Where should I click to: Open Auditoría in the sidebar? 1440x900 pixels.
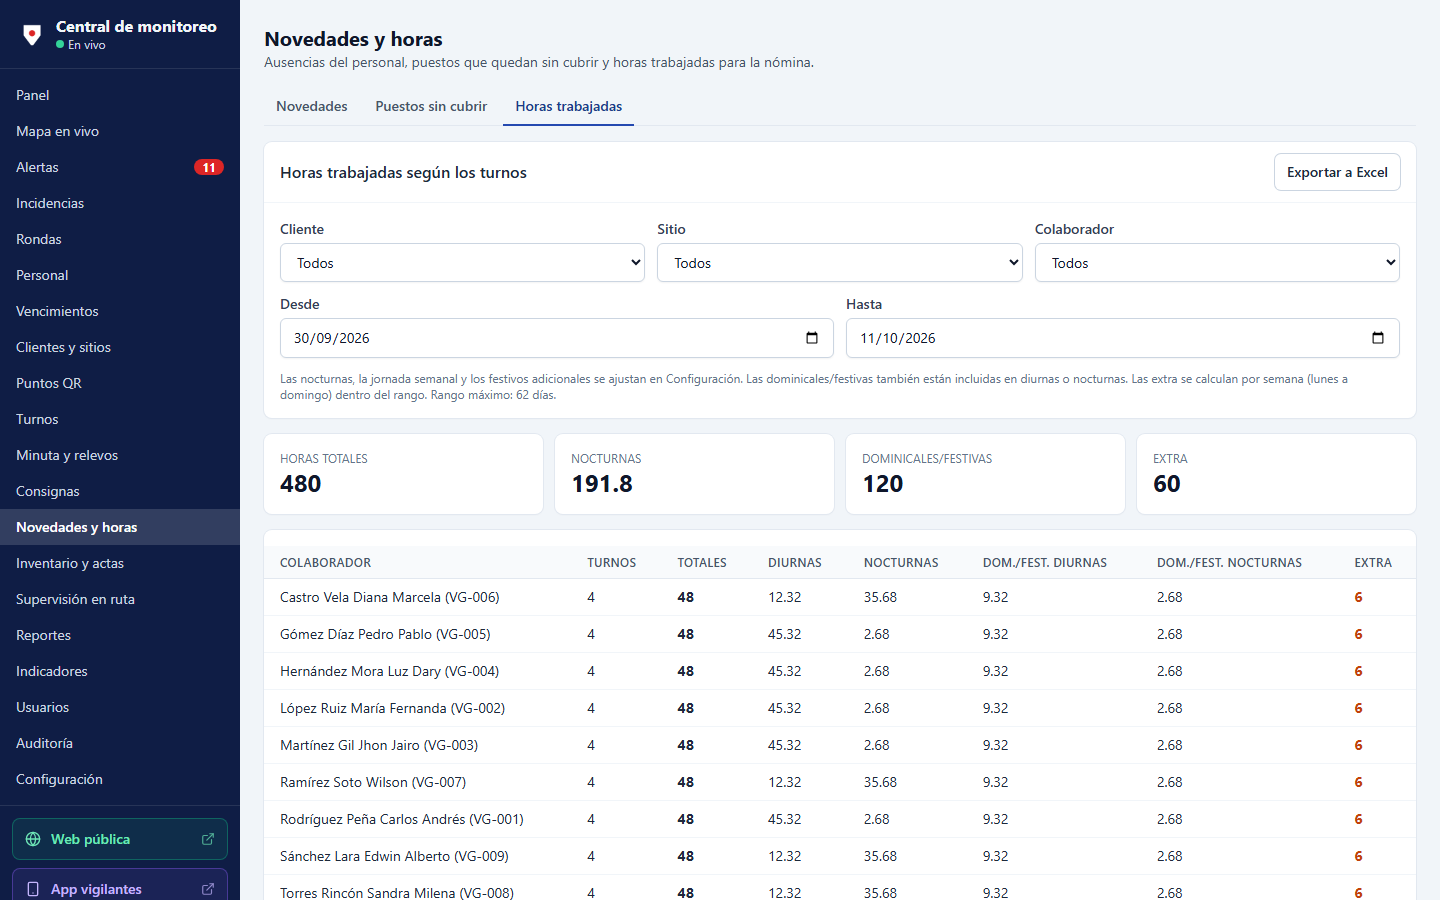point(120,743)
